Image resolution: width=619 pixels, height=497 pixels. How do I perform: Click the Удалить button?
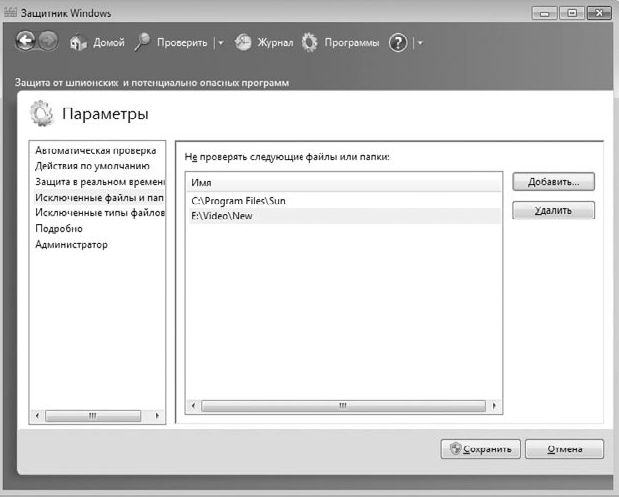point(553,210)
